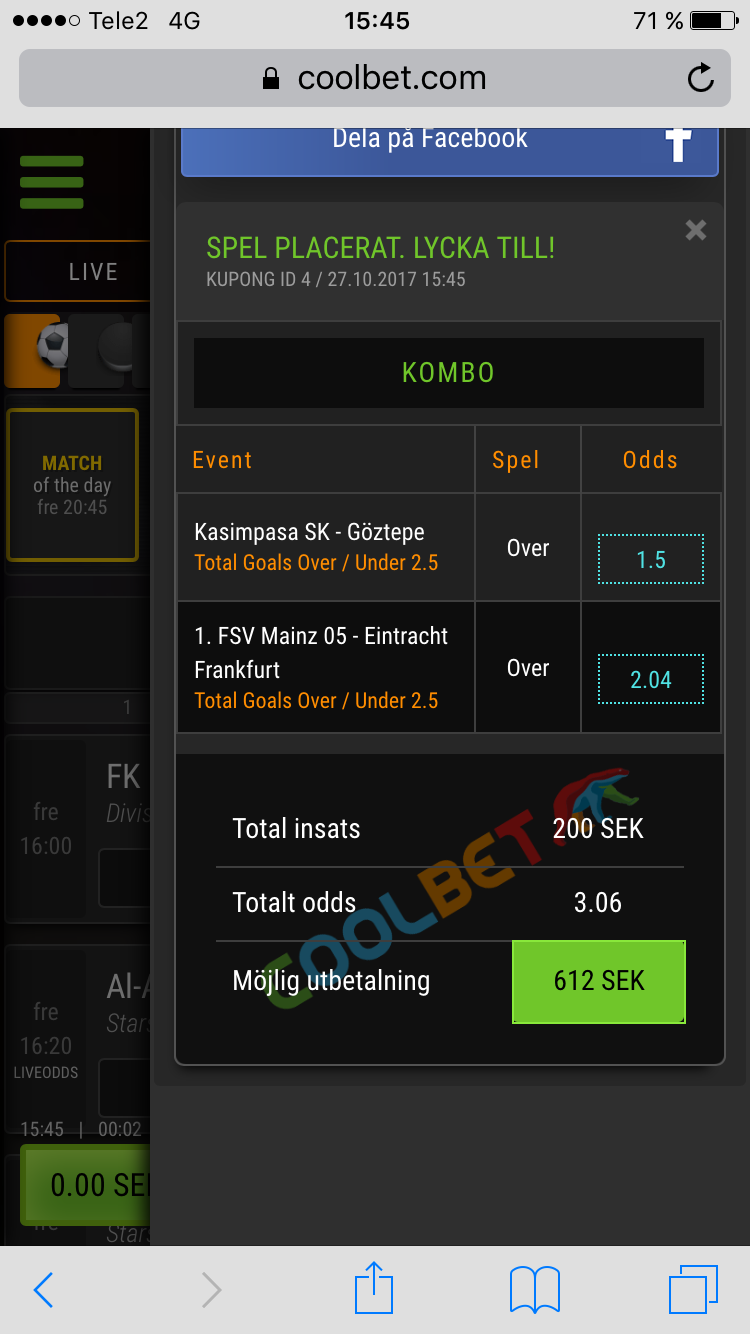Select the KOMBO tab
Screen dimensions: 750x1334
click(449, 373)
